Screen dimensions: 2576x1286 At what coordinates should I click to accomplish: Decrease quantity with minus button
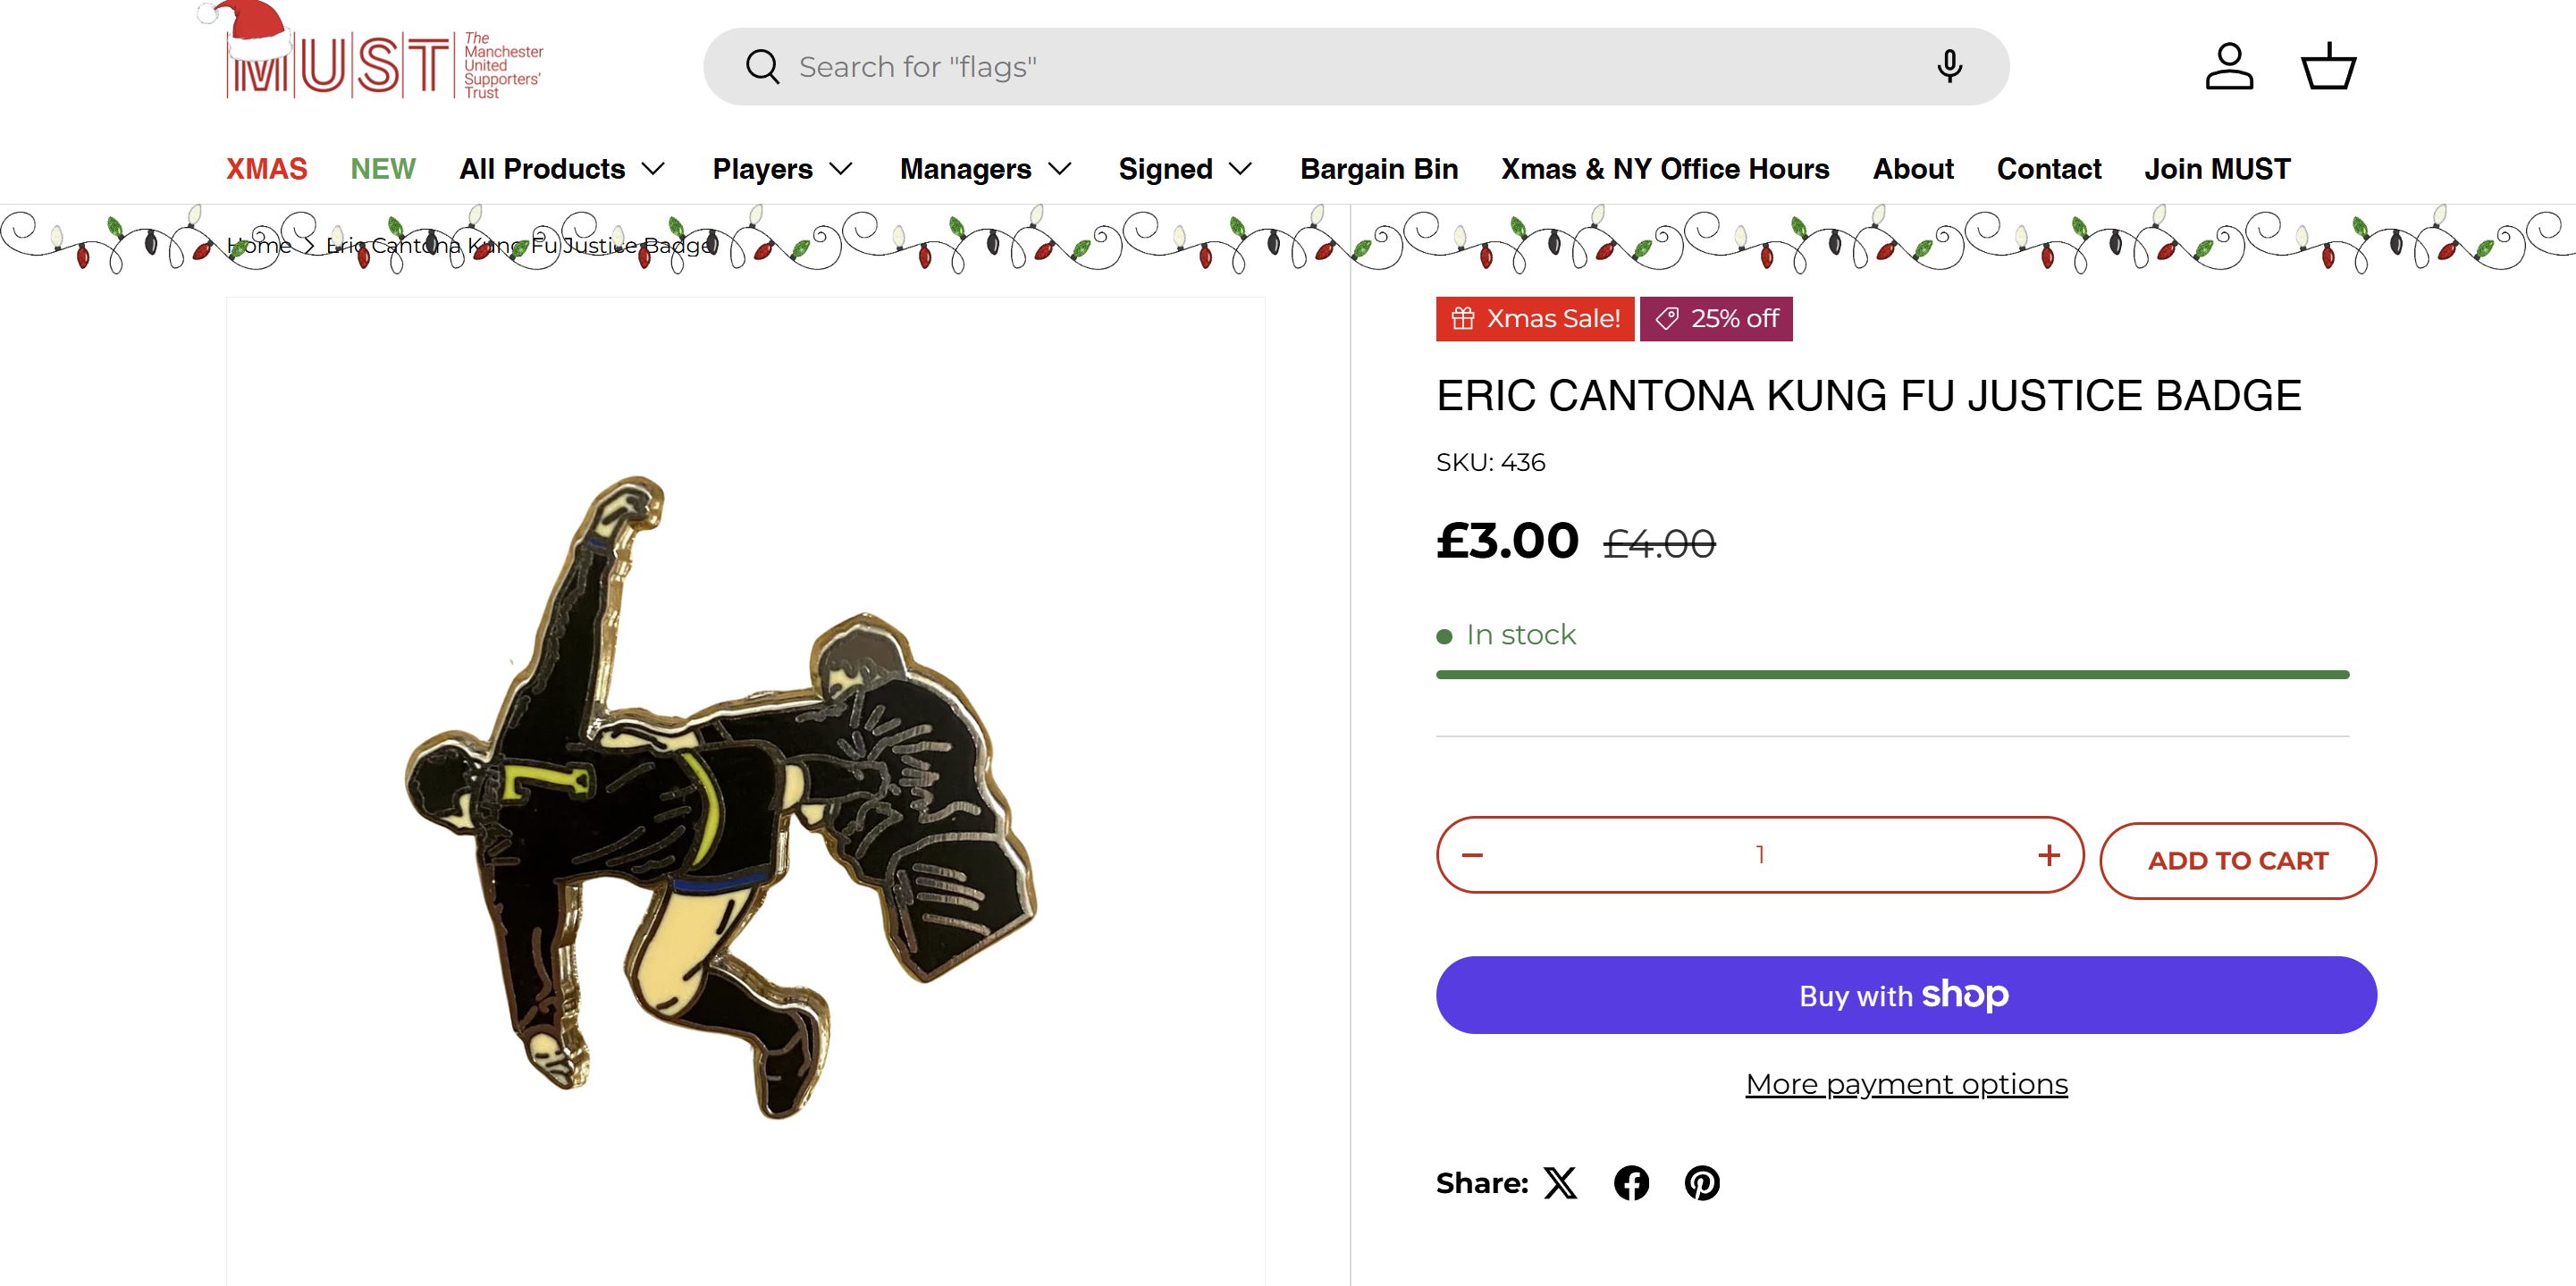[1472, 855]
